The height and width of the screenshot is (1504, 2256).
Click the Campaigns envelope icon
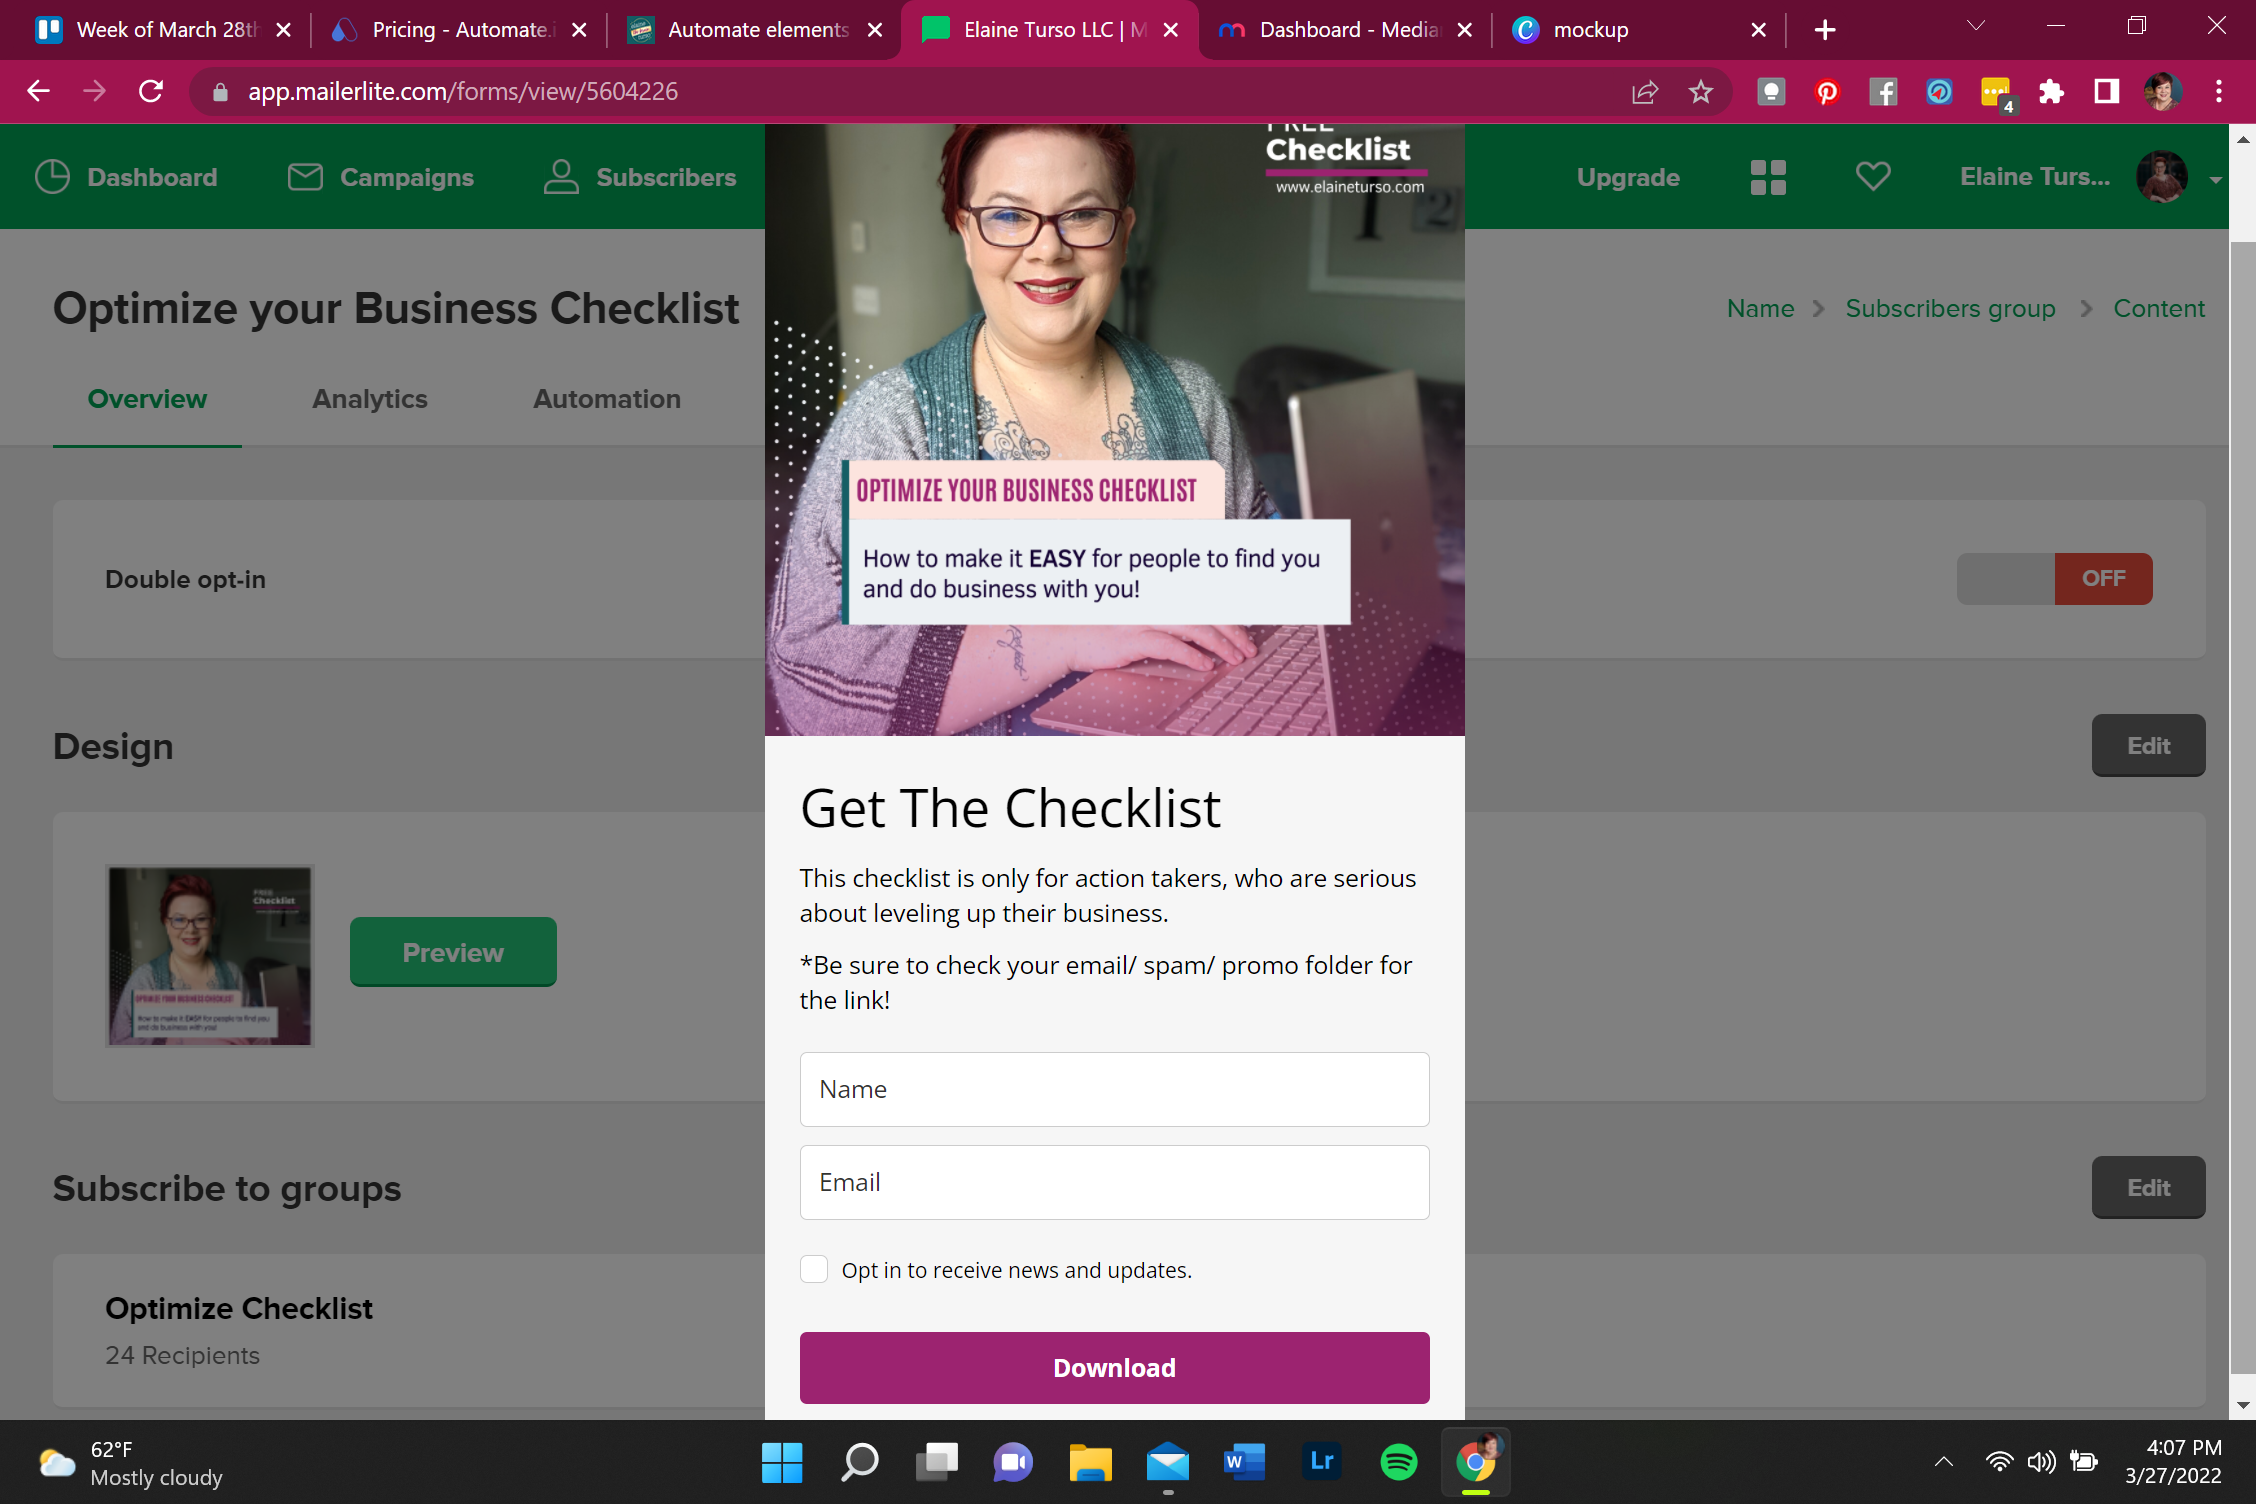click(x=305, y=177)
